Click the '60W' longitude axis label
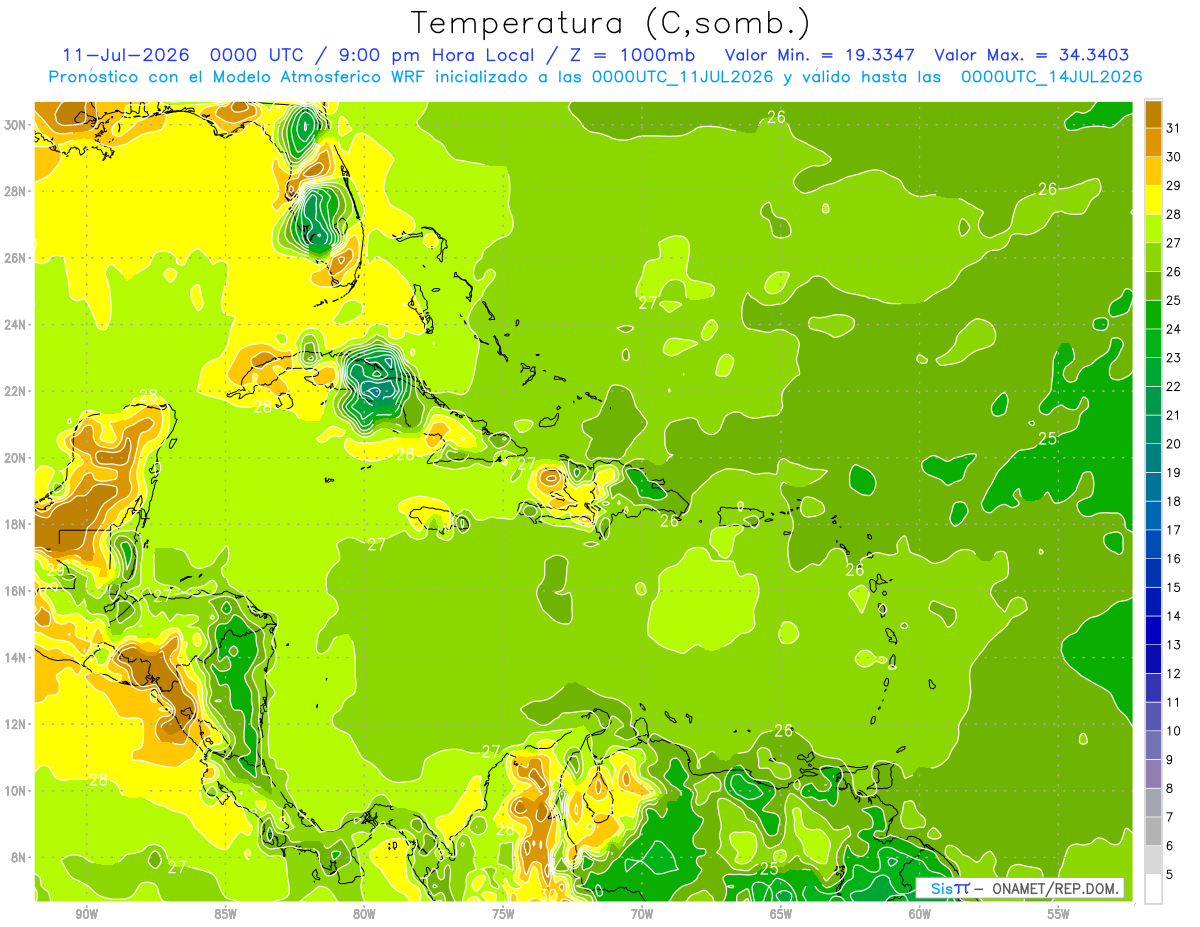 [x=920, y=914]
